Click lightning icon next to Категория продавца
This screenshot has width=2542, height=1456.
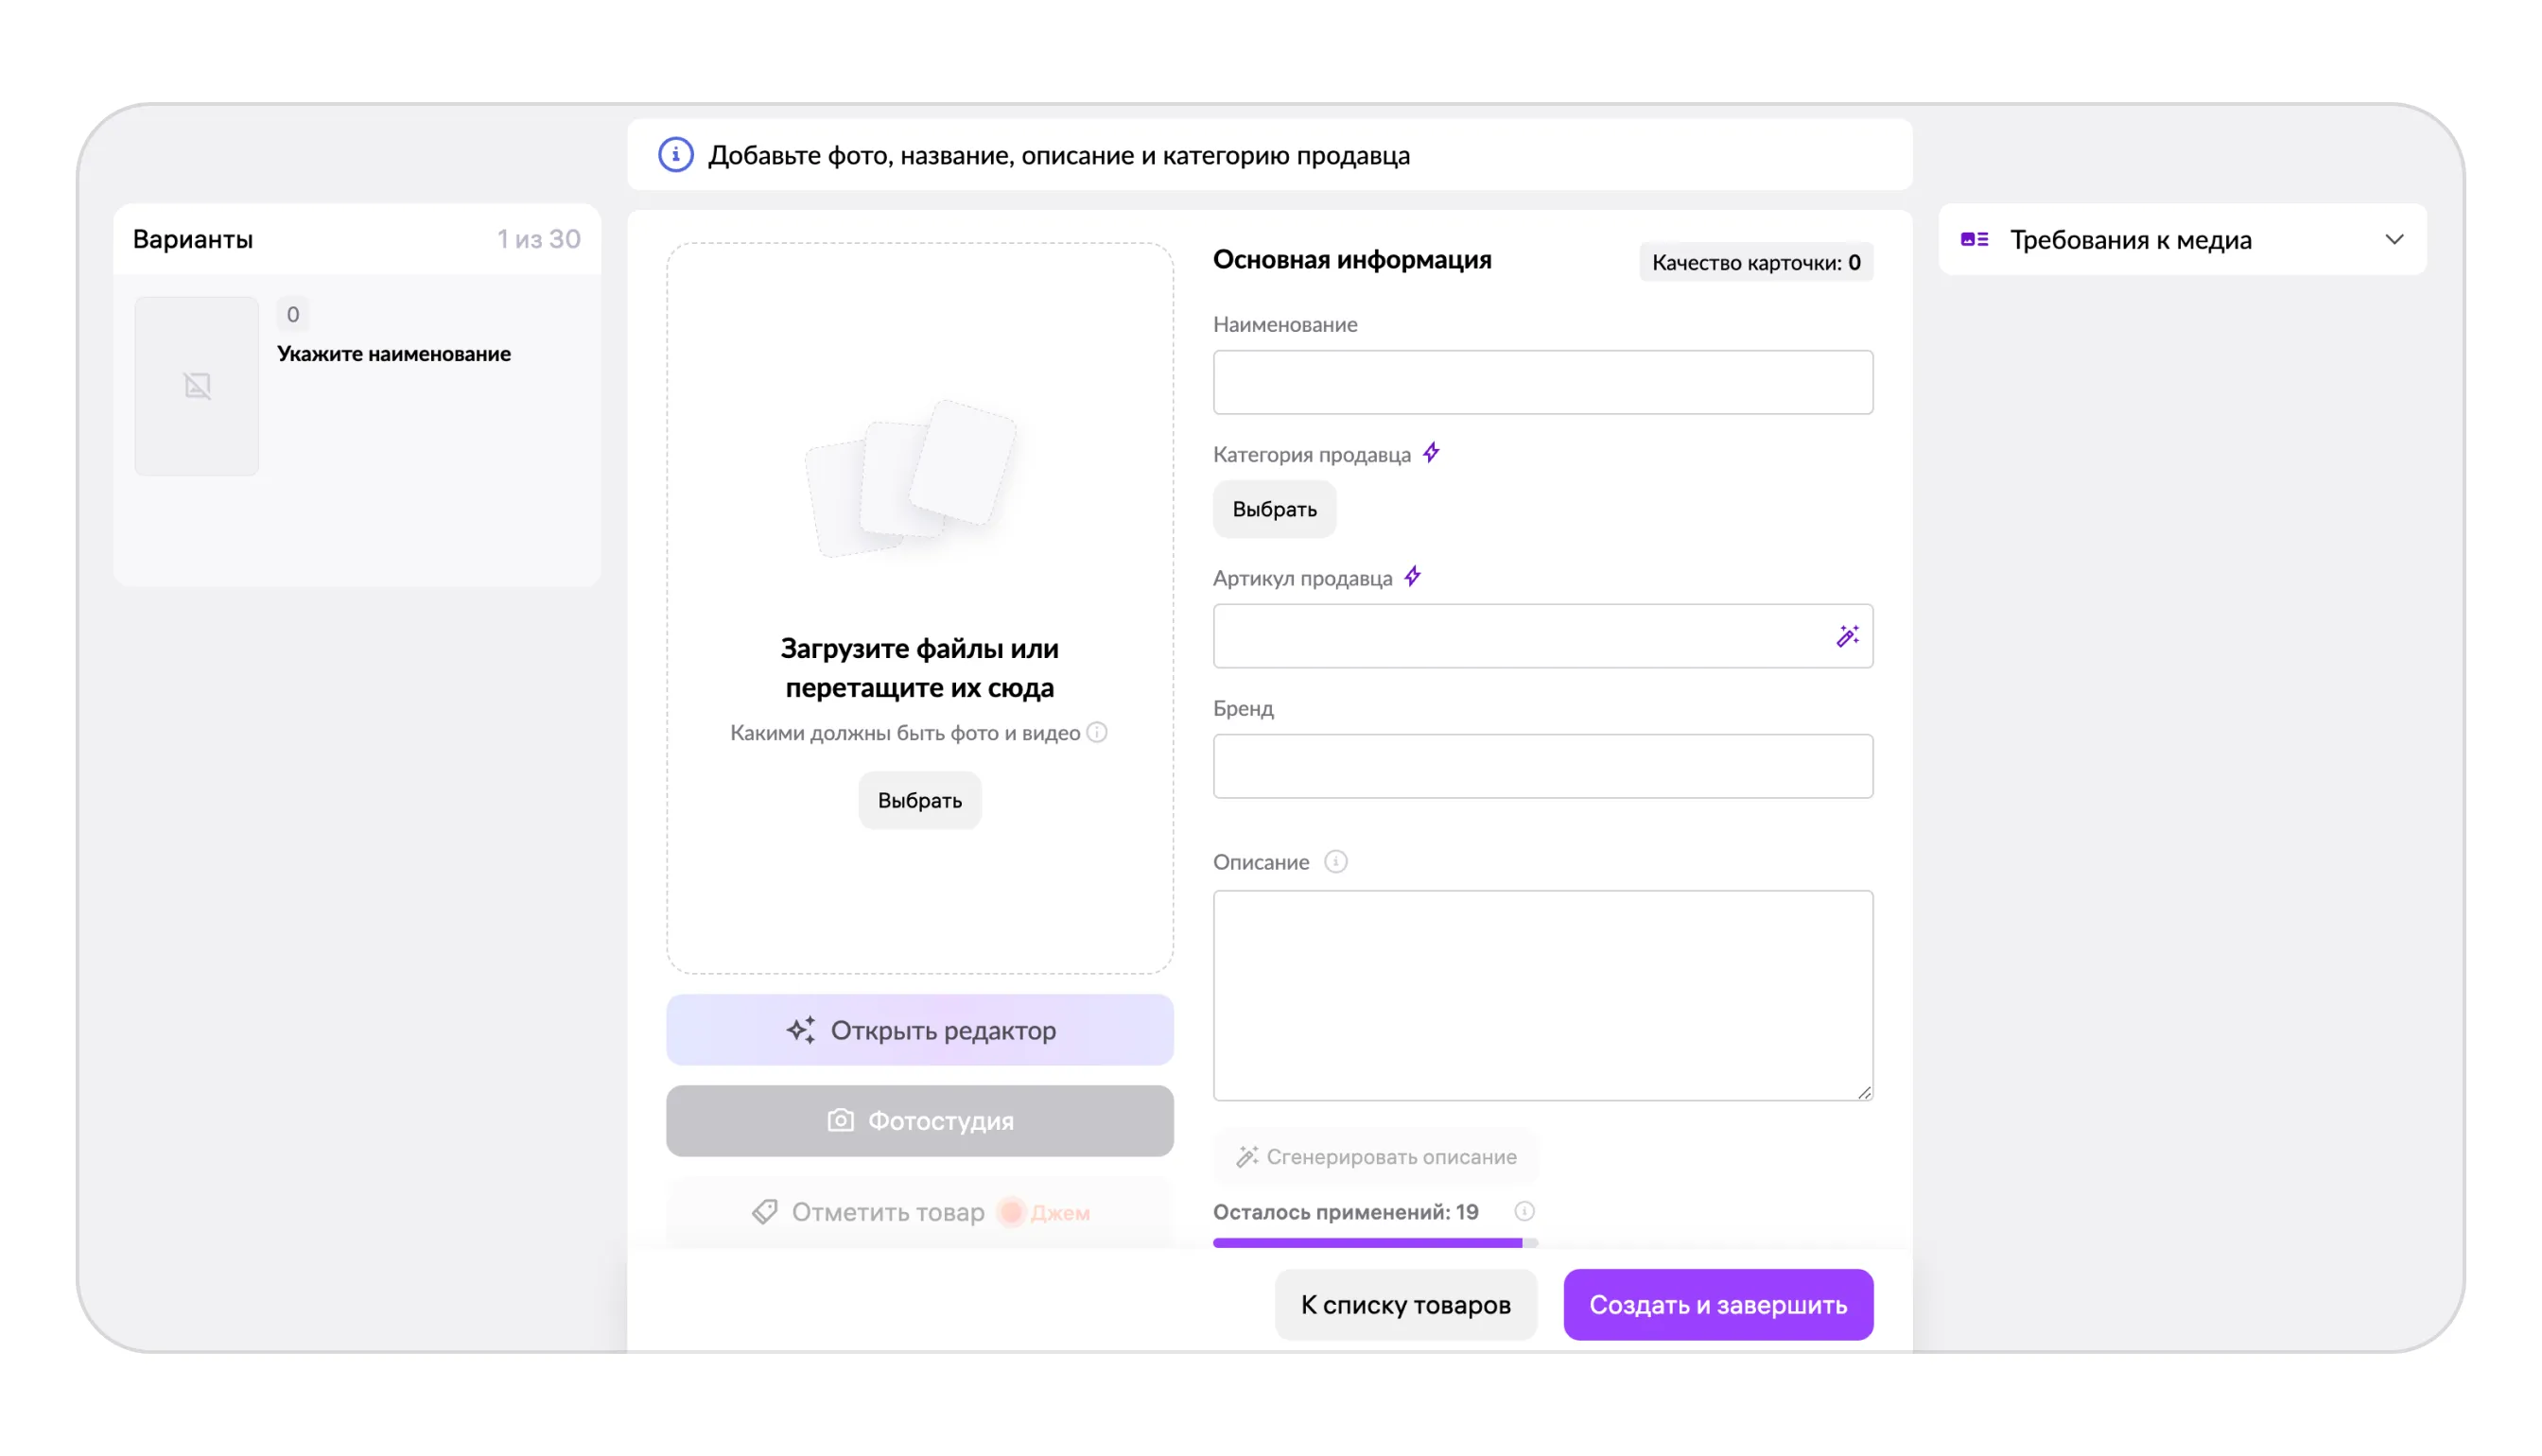1431,453
